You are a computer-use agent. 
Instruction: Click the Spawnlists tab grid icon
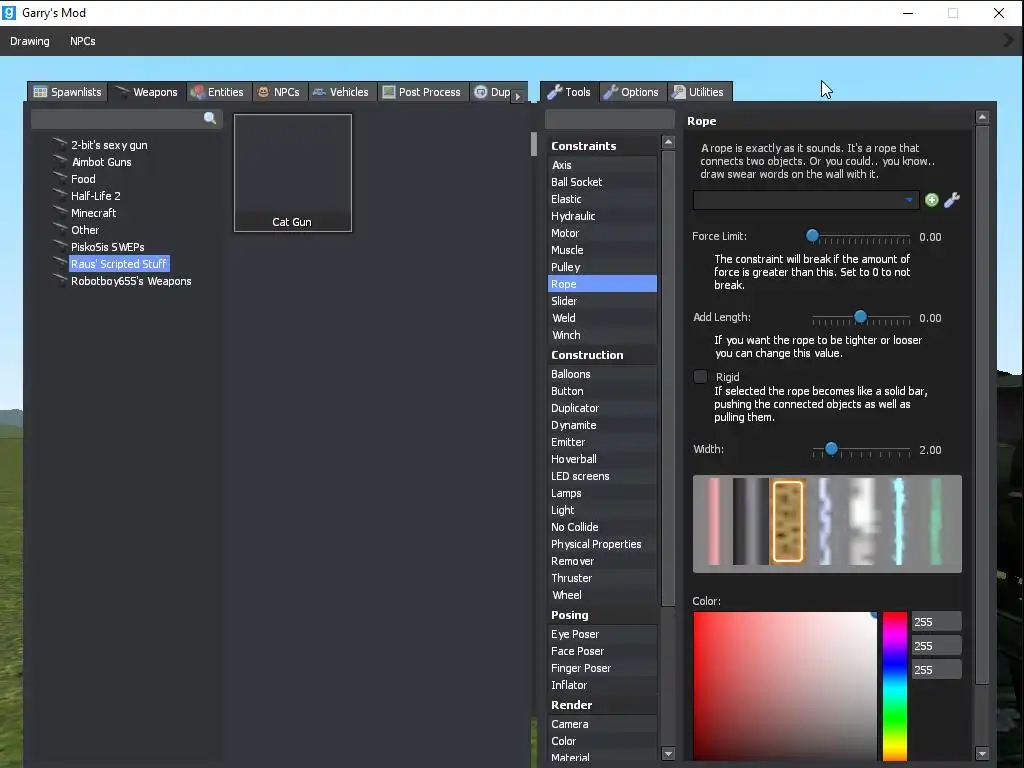40,92
